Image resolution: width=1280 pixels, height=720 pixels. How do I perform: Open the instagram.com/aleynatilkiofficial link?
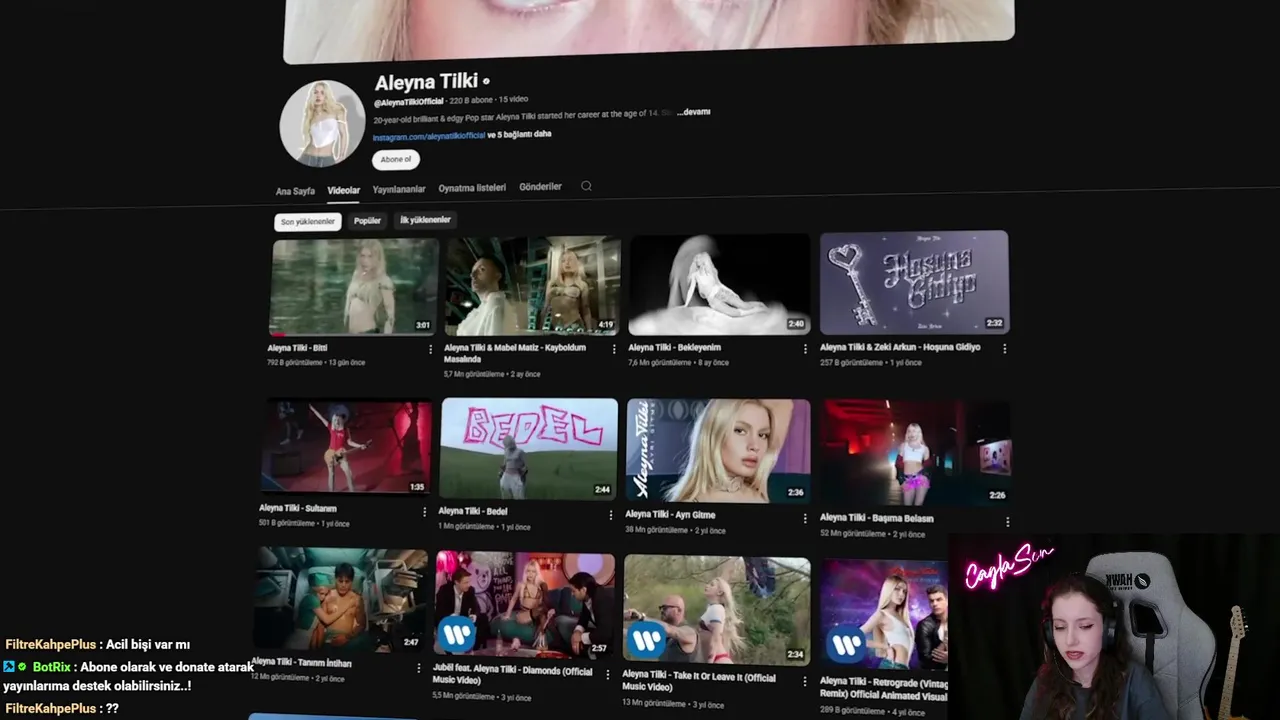pos(428,136)
